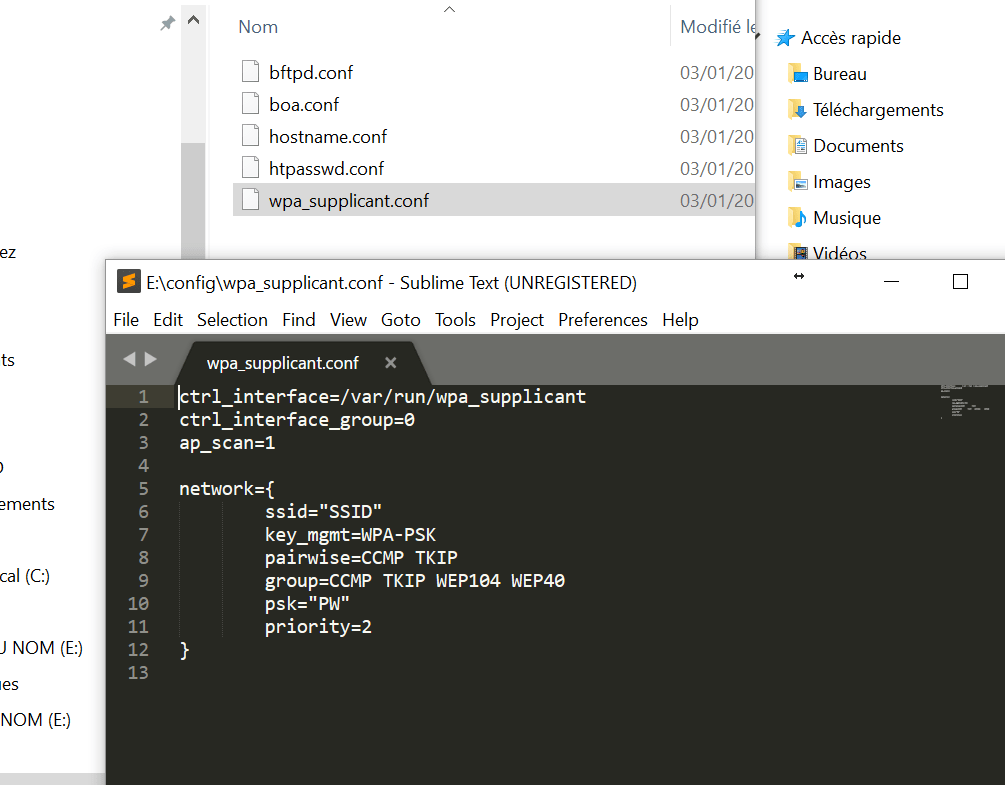Viewport: 1005px width, 785px height.
Task: Click the Sublime Text app icon
Action: 128,282
